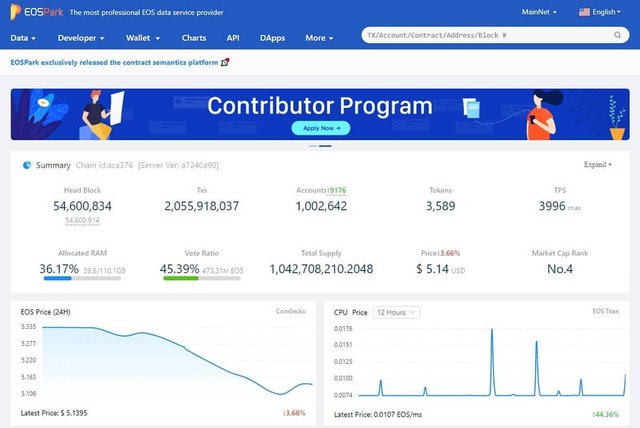Go to the Charts page
The width and height of the screenshot is (640, 428).
[194, 38]
